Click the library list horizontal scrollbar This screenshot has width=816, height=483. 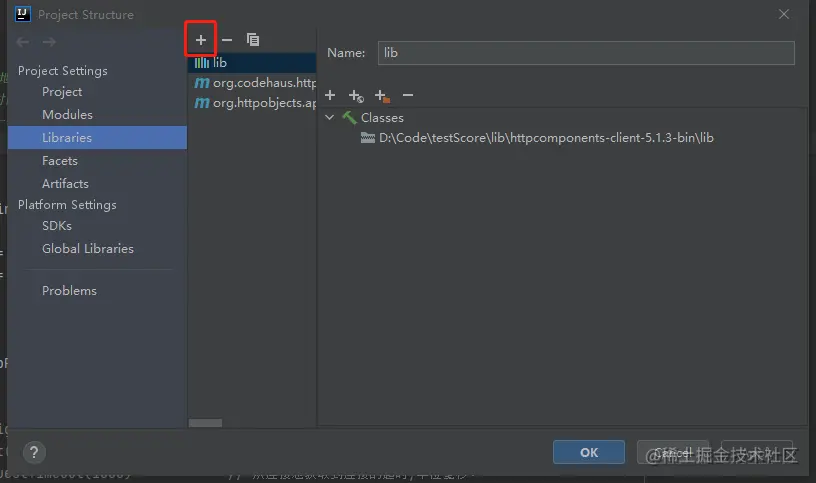[205, 423]
